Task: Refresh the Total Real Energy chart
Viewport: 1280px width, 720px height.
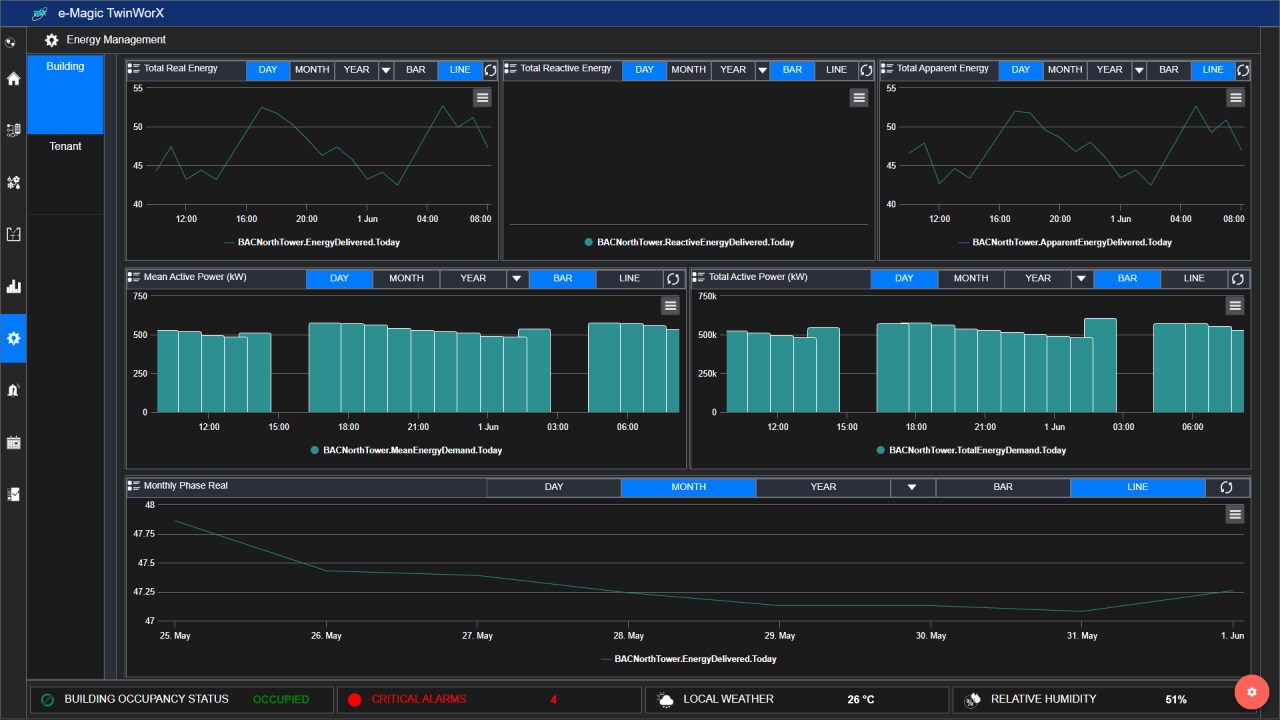Action: 490,70
